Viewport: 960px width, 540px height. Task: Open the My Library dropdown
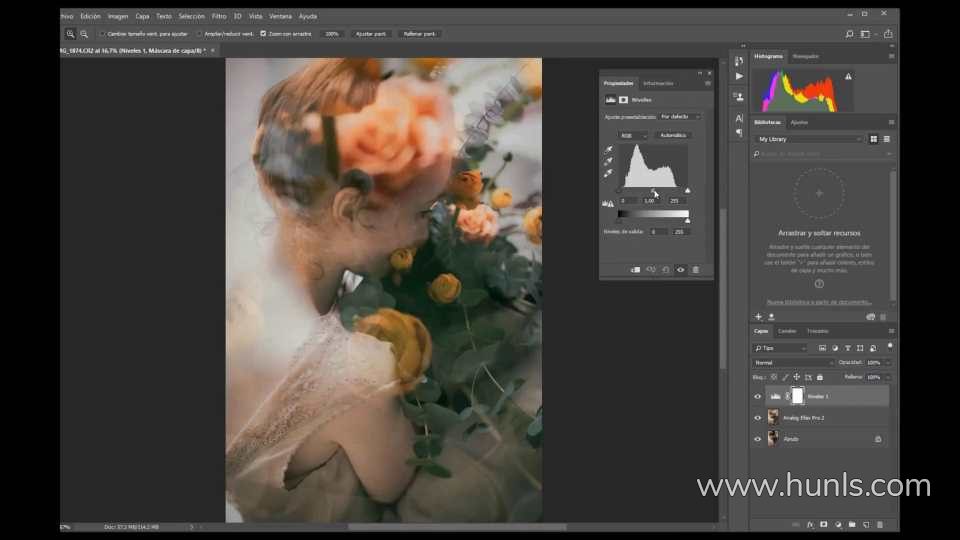pyautogui.click(x=808, y=139)
